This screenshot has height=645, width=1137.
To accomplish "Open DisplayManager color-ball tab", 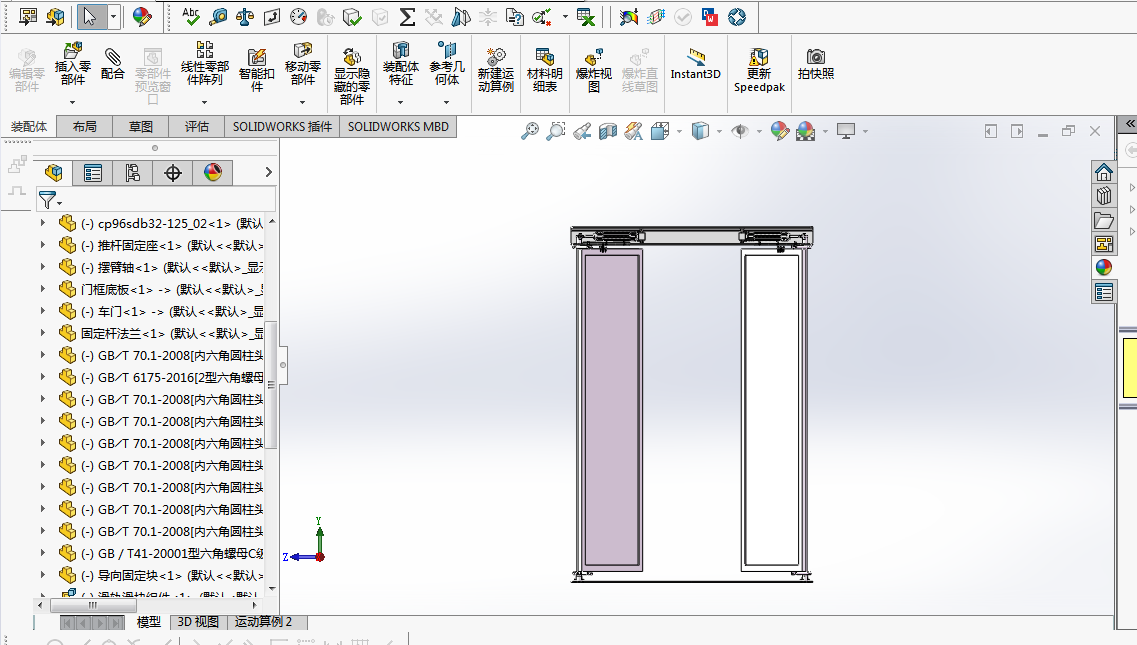I will point(212,173).
